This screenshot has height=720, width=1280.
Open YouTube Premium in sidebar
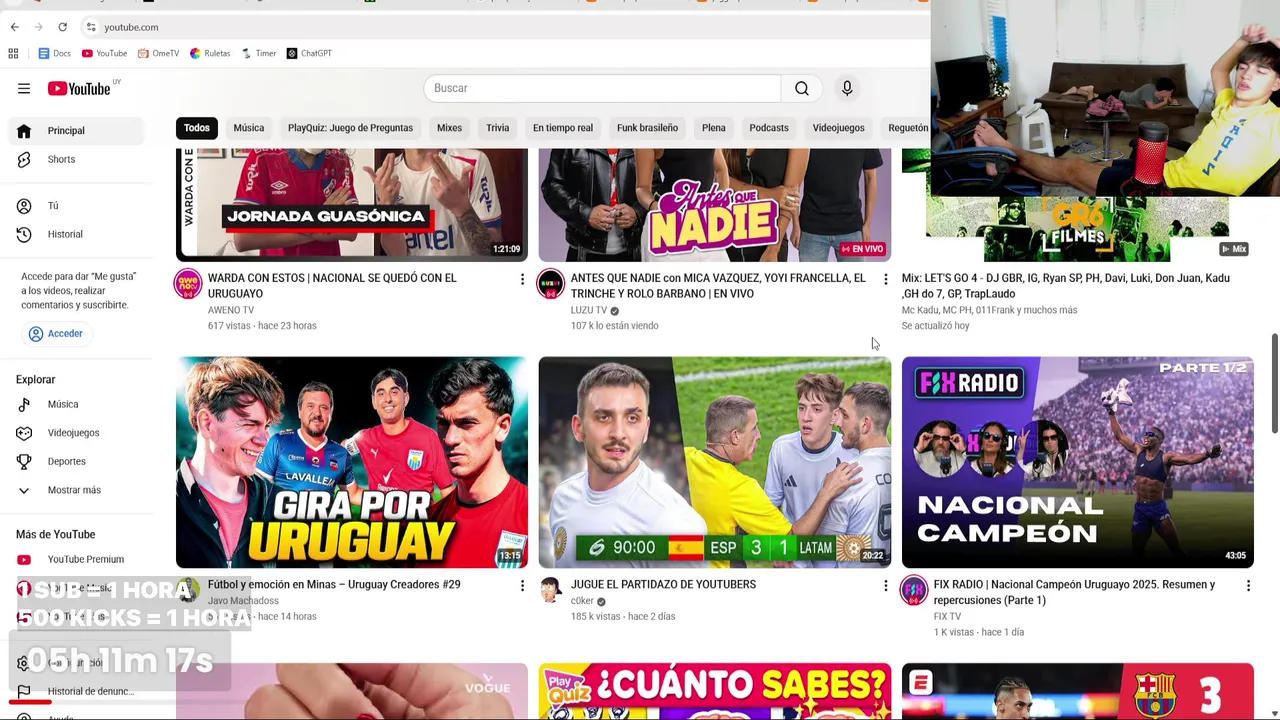tap(76, 559)
